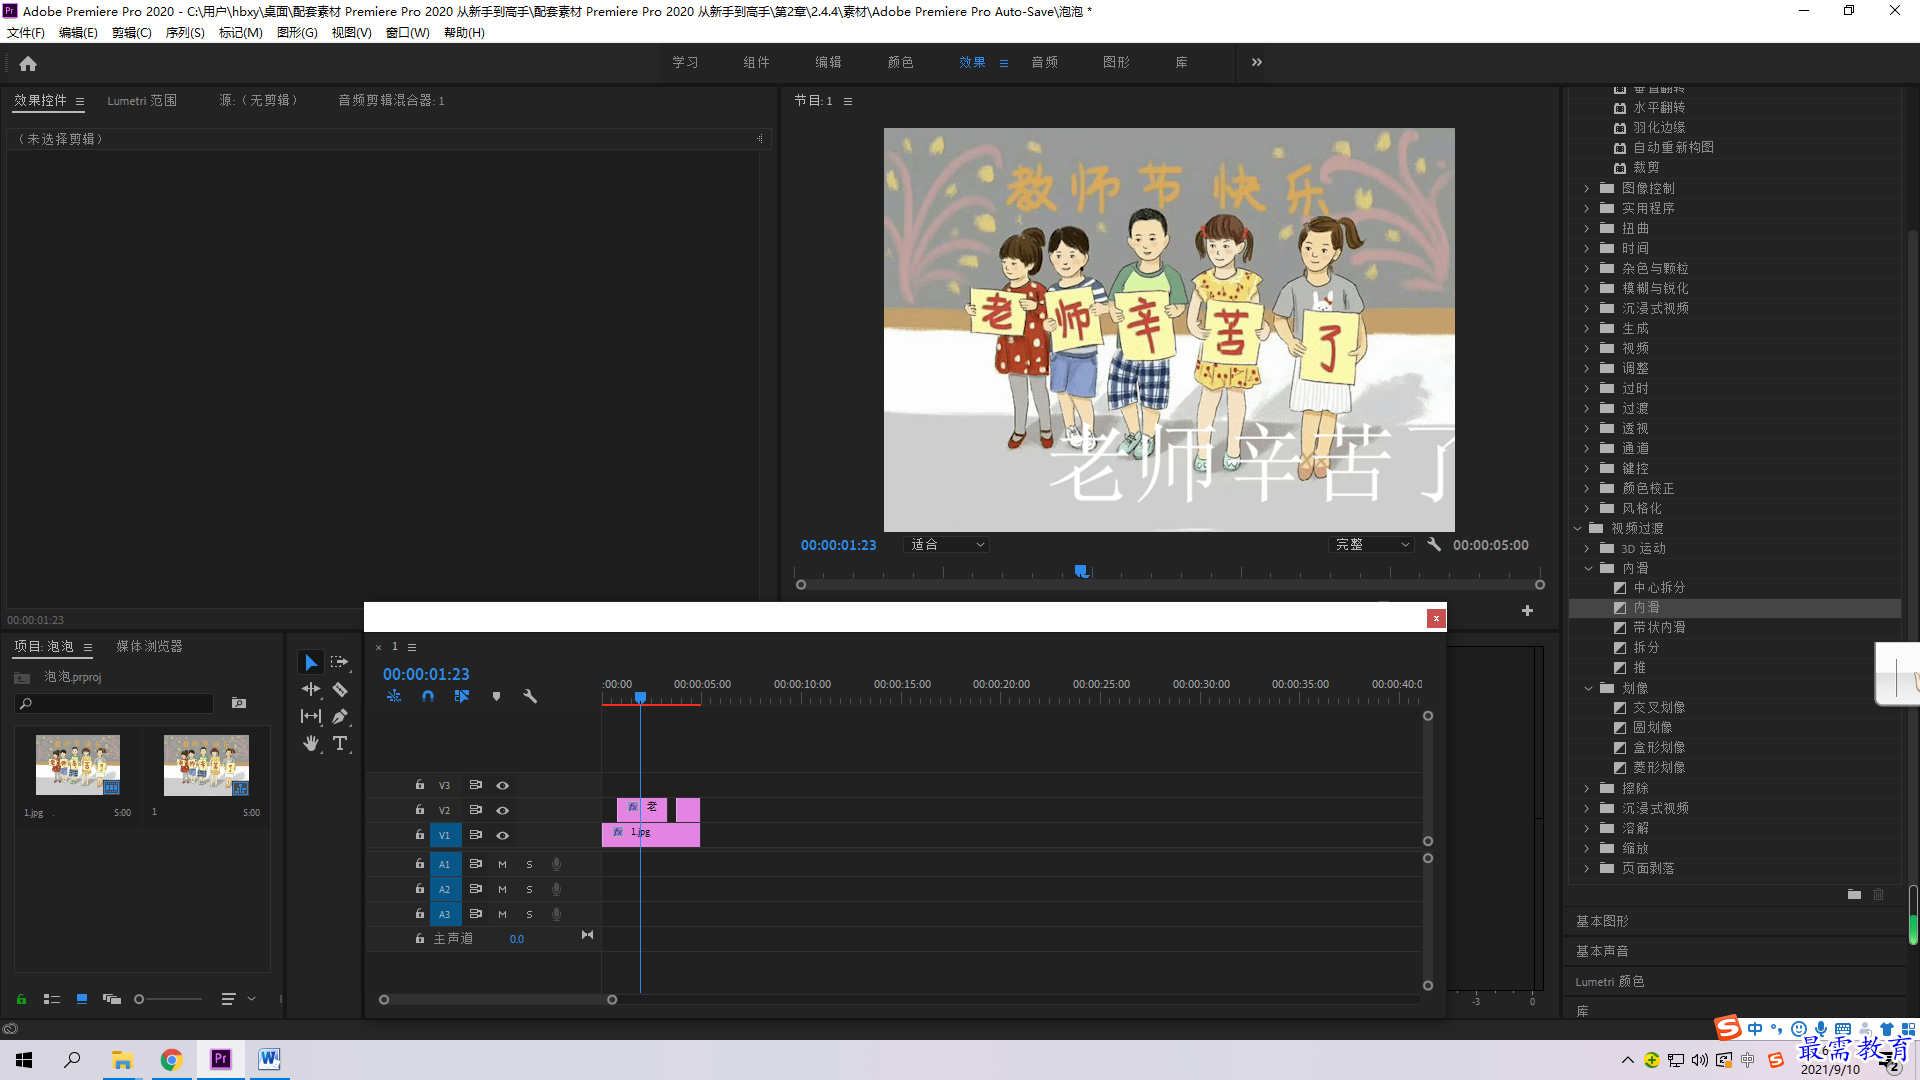
Task: Open Project panel menu icon
Action: point(88,647)
